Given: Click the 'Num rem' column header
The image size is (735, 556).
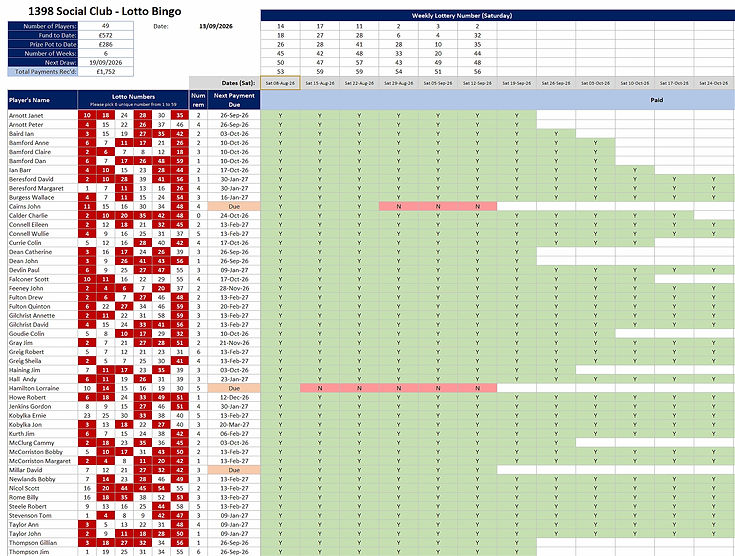Looking at the screenshot, I should [x=198, y=100].
